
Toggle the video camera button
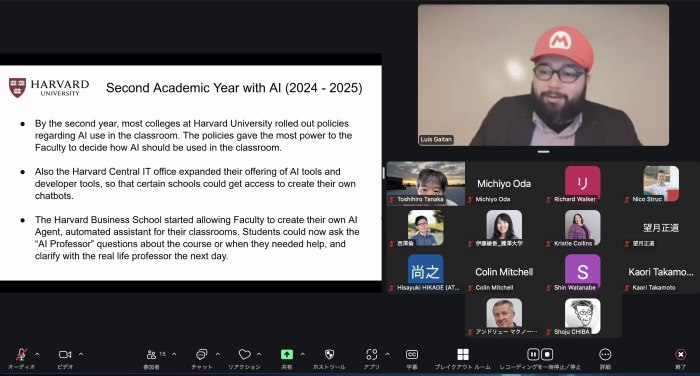pos(65,355)
